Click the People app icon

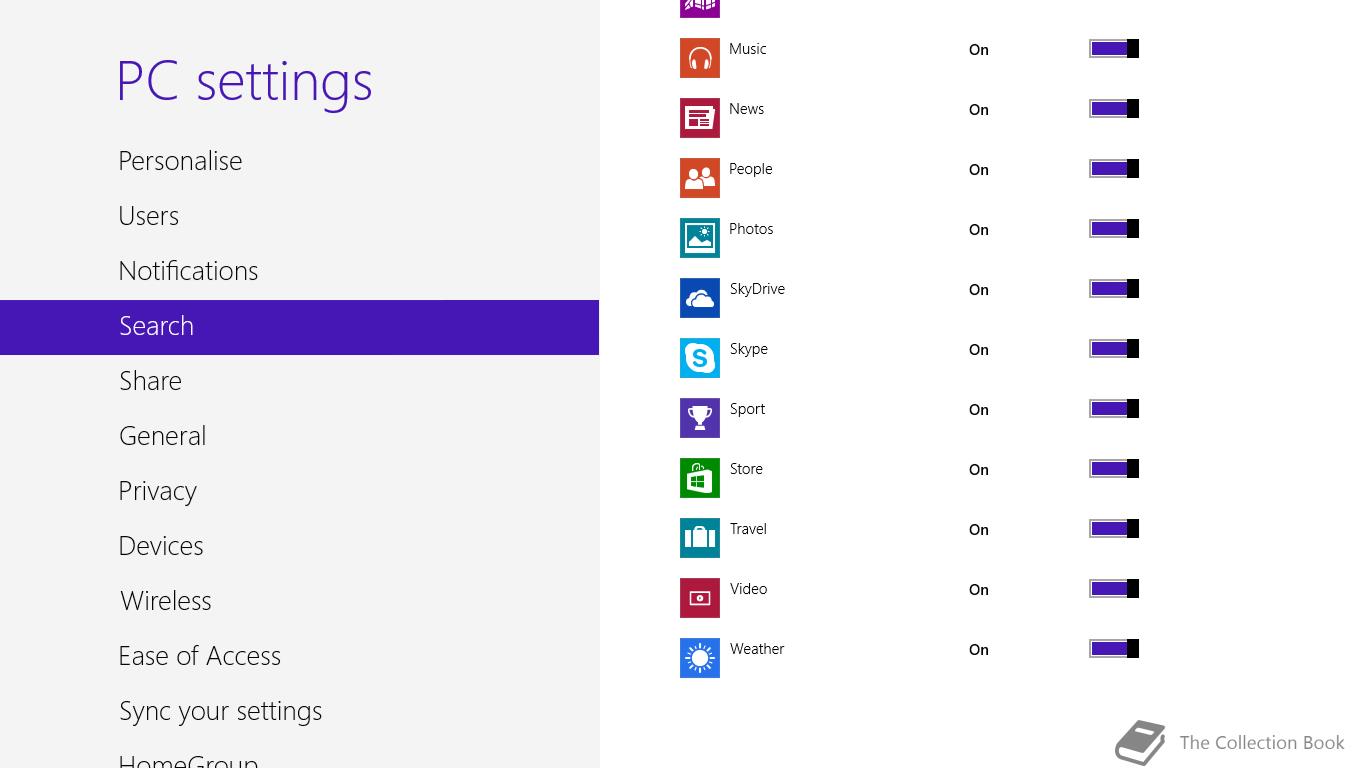(x=700, y=178)
